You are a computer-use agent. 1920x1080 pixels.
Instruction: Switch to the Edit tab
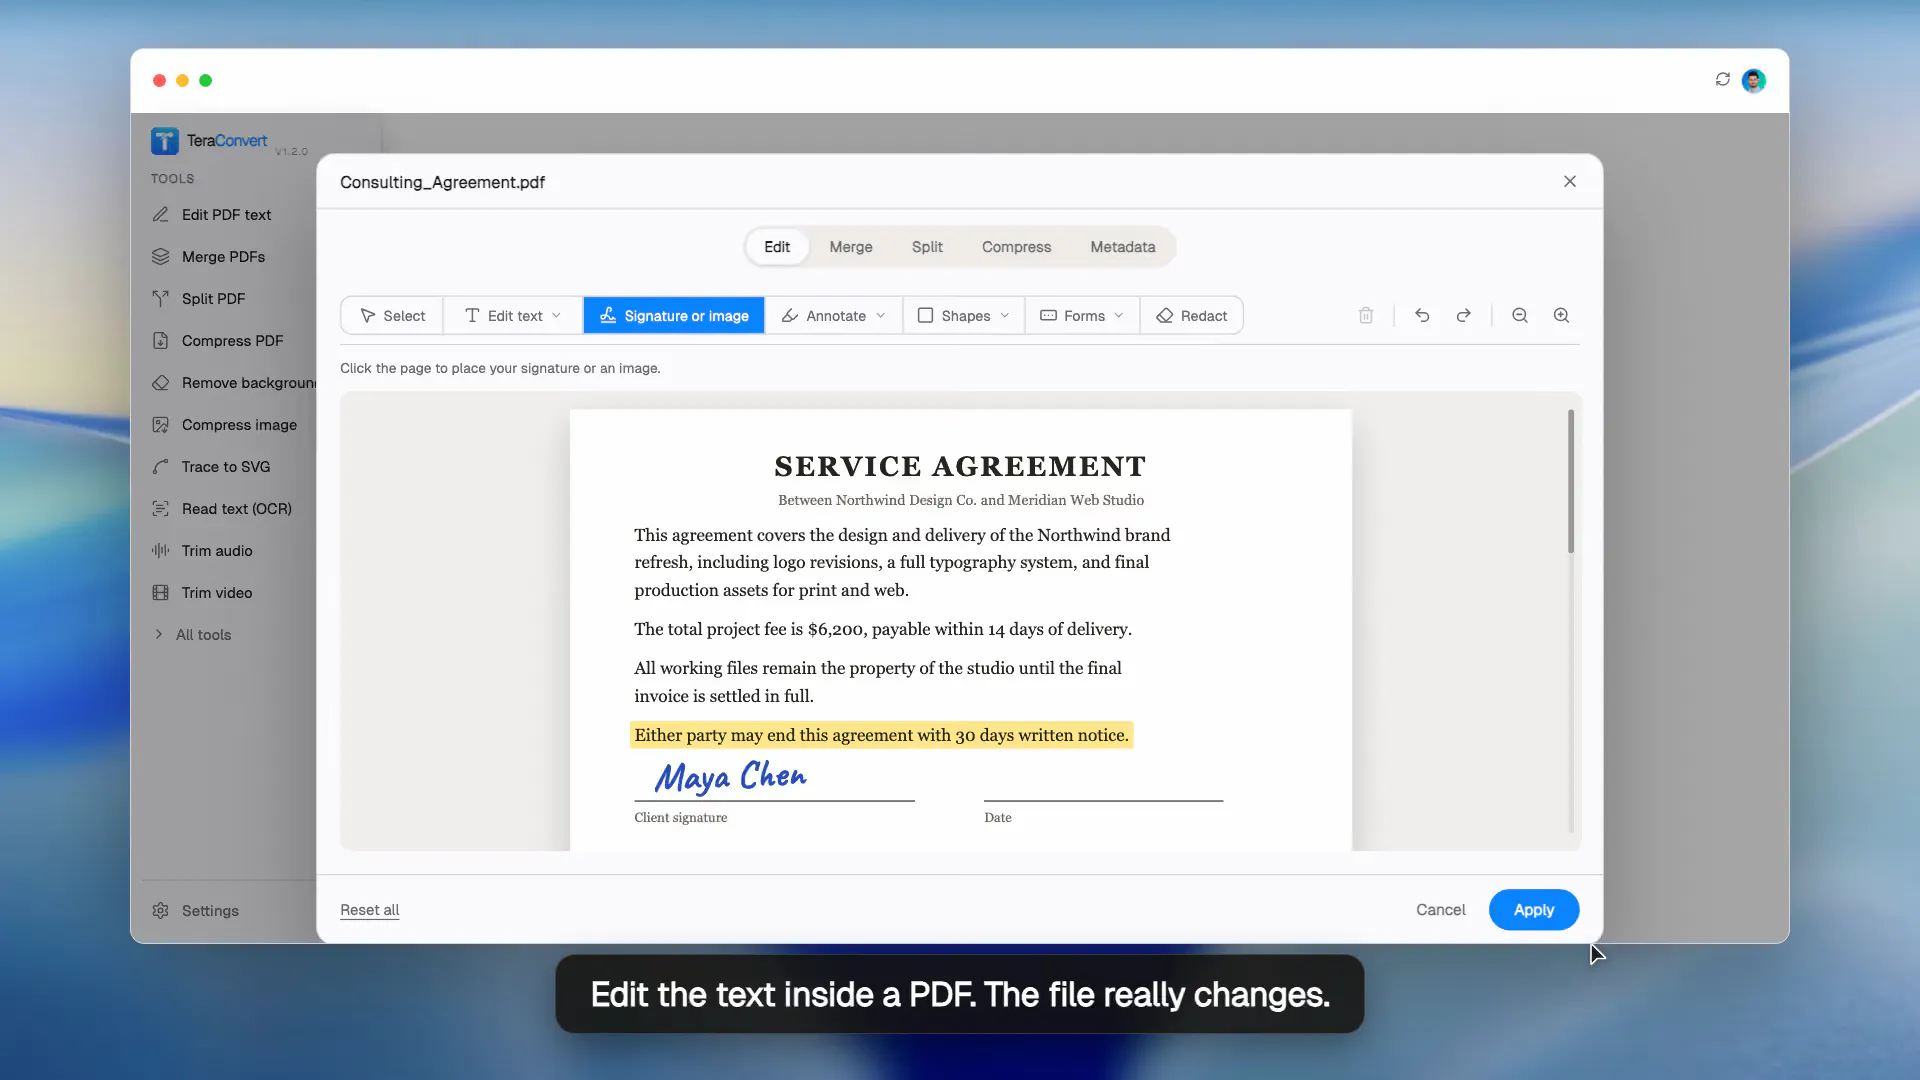pyautogui.click(x=777, y=247)
